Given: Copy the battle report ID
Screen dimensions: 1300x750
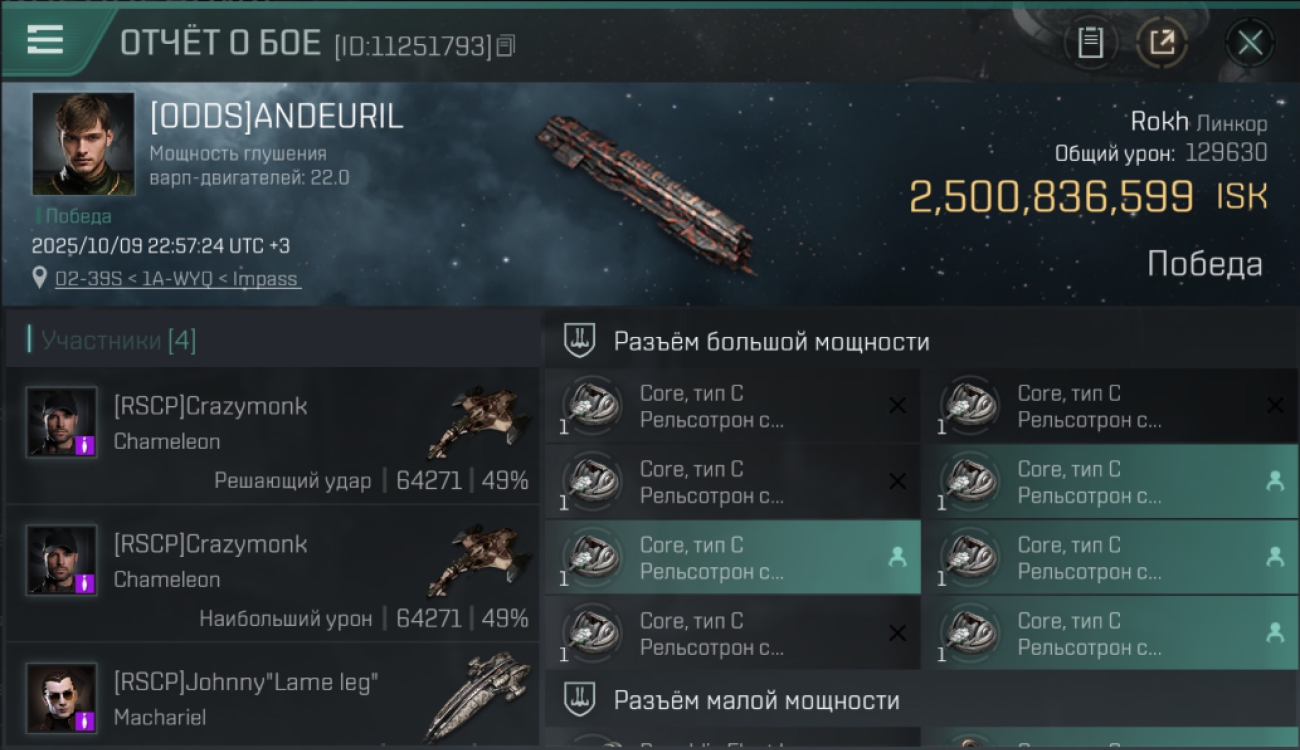Looking at the screenshot, I should 506,46.
